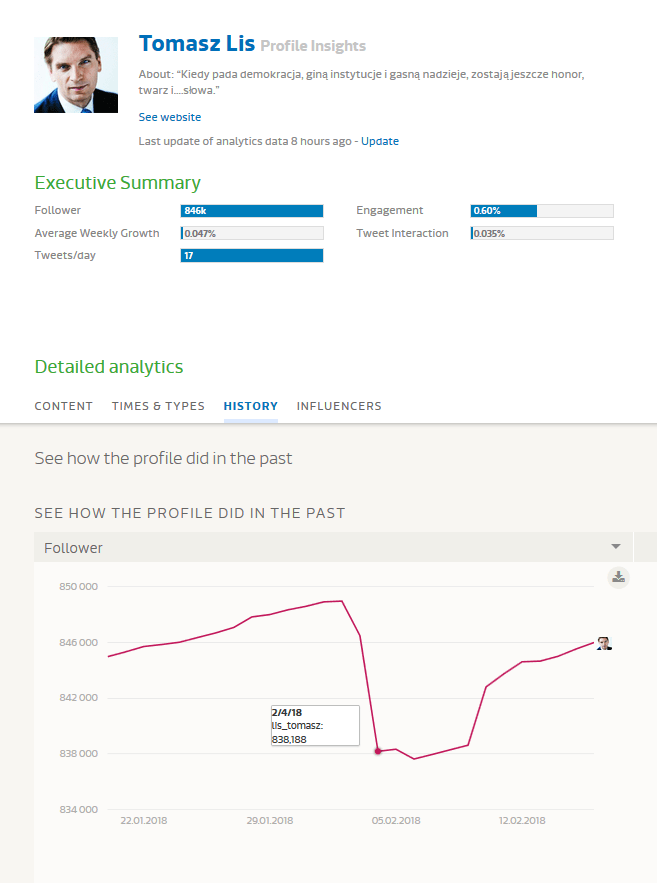Click Tomasz Lis profile photo

pyautogui.click(x=76, y=75)
